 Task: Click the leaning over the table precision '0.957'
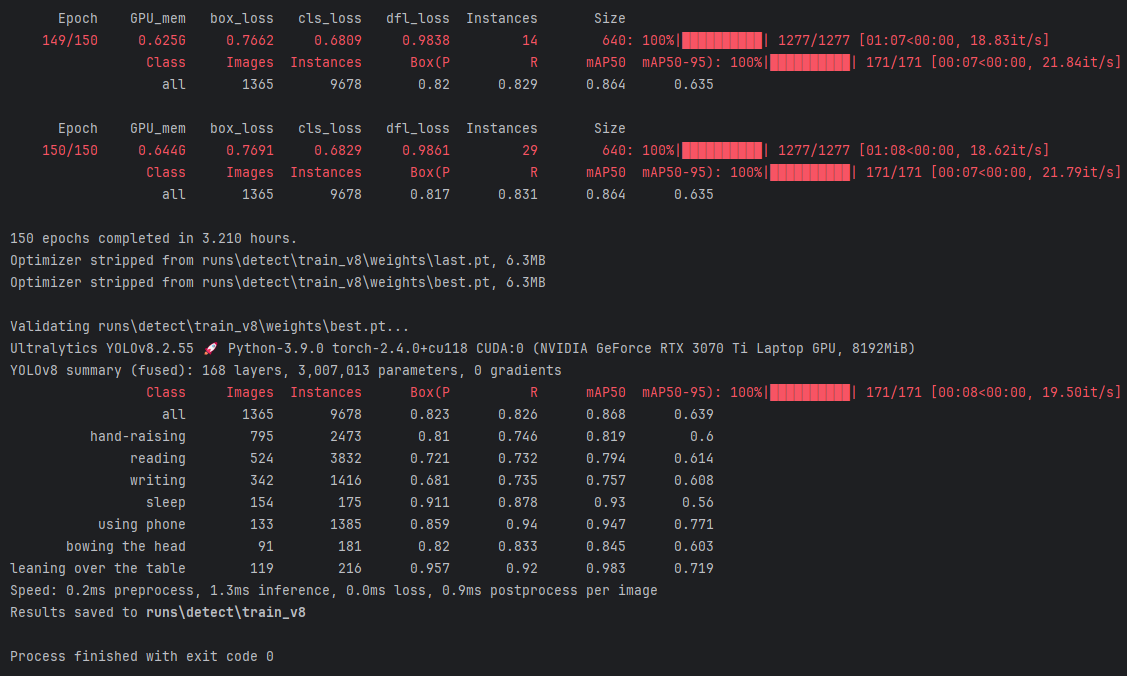[430, 568]
